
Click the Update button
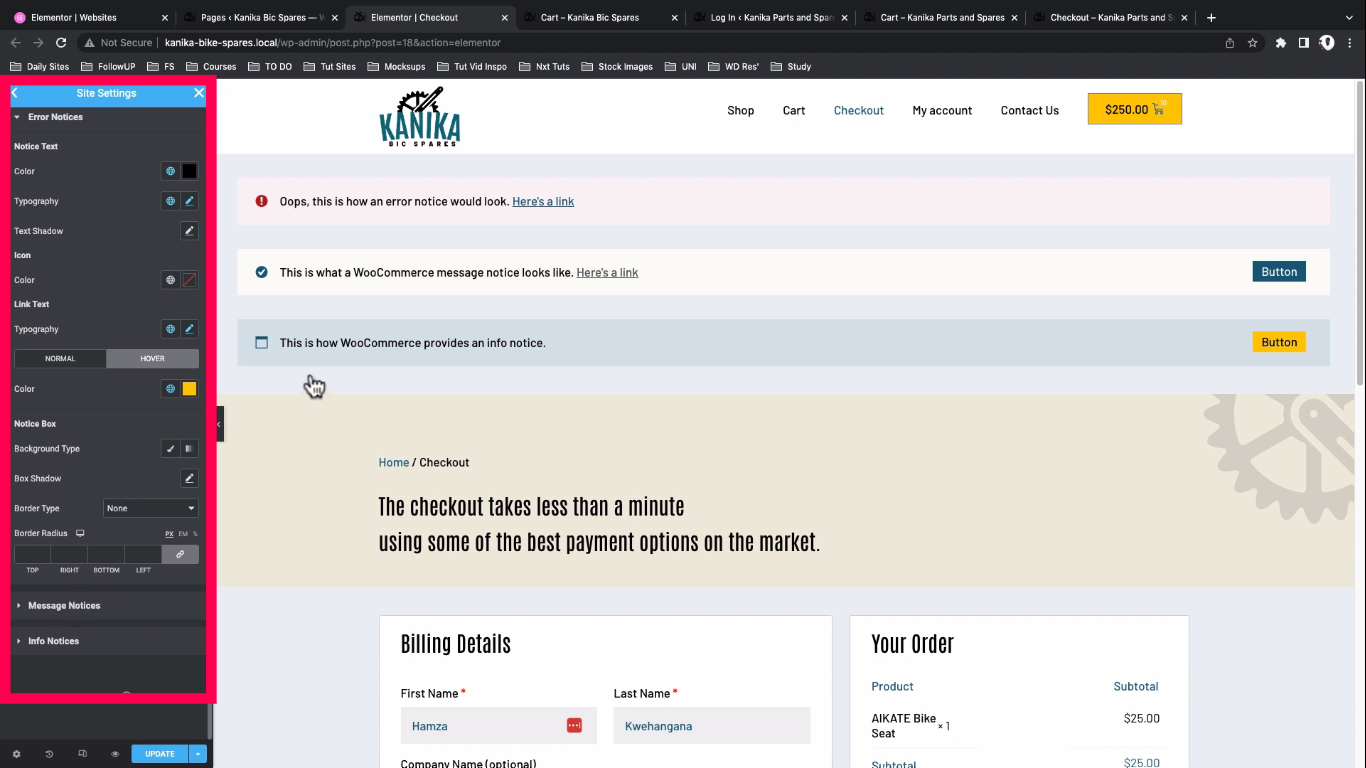click(x=160, y=754)
